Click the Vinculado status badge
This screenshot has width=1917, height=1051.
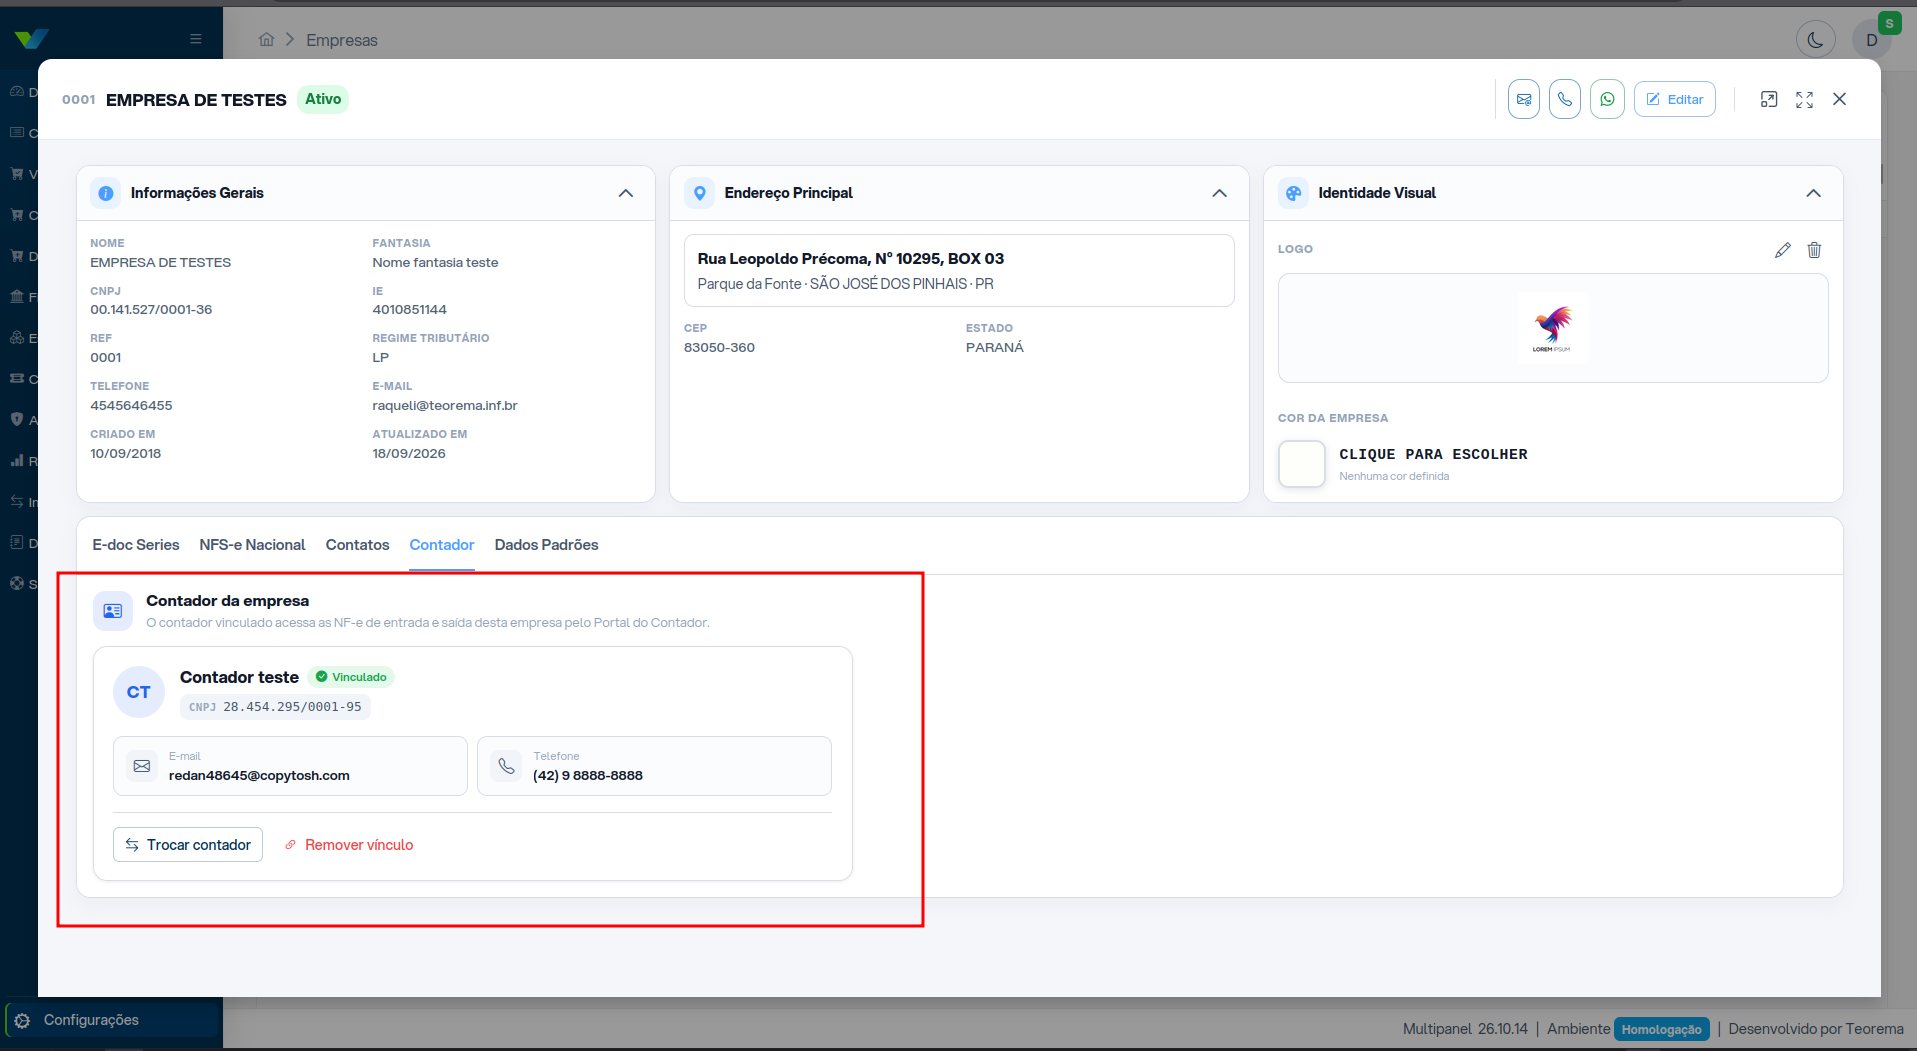[x=351, y=677]
